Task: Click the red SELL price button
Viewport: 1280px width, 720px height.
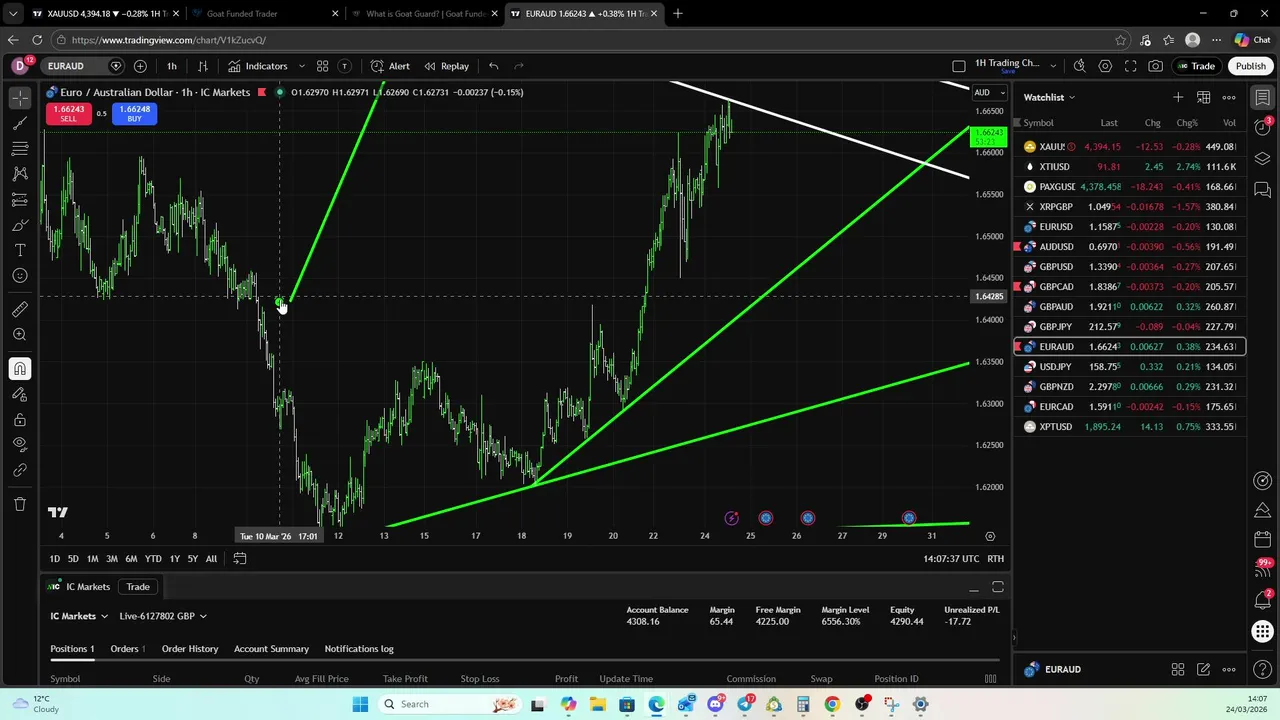Action: point(68,114)
